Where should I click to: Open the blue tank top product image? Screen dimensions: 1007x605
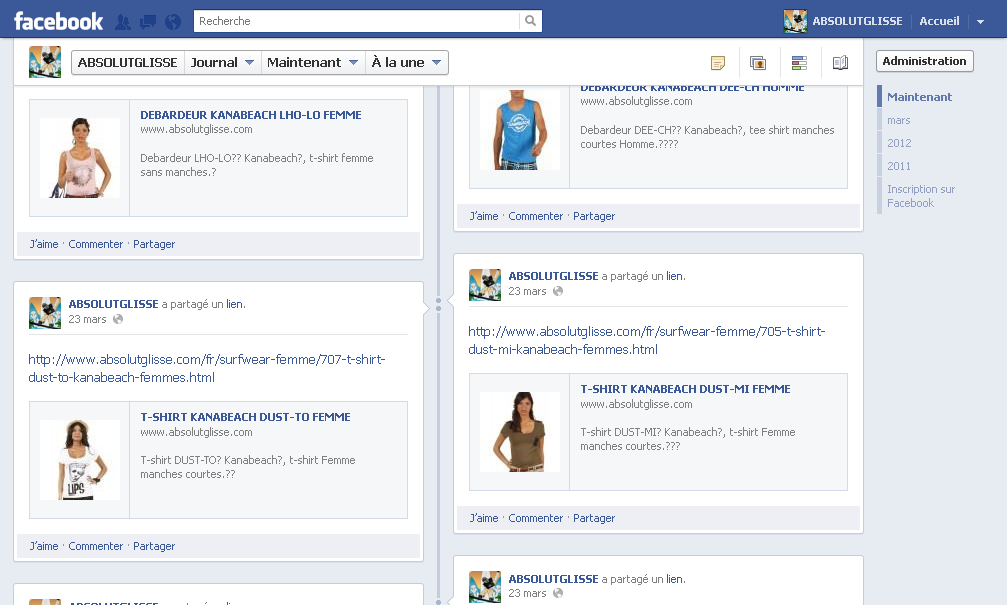click(520, 130)
